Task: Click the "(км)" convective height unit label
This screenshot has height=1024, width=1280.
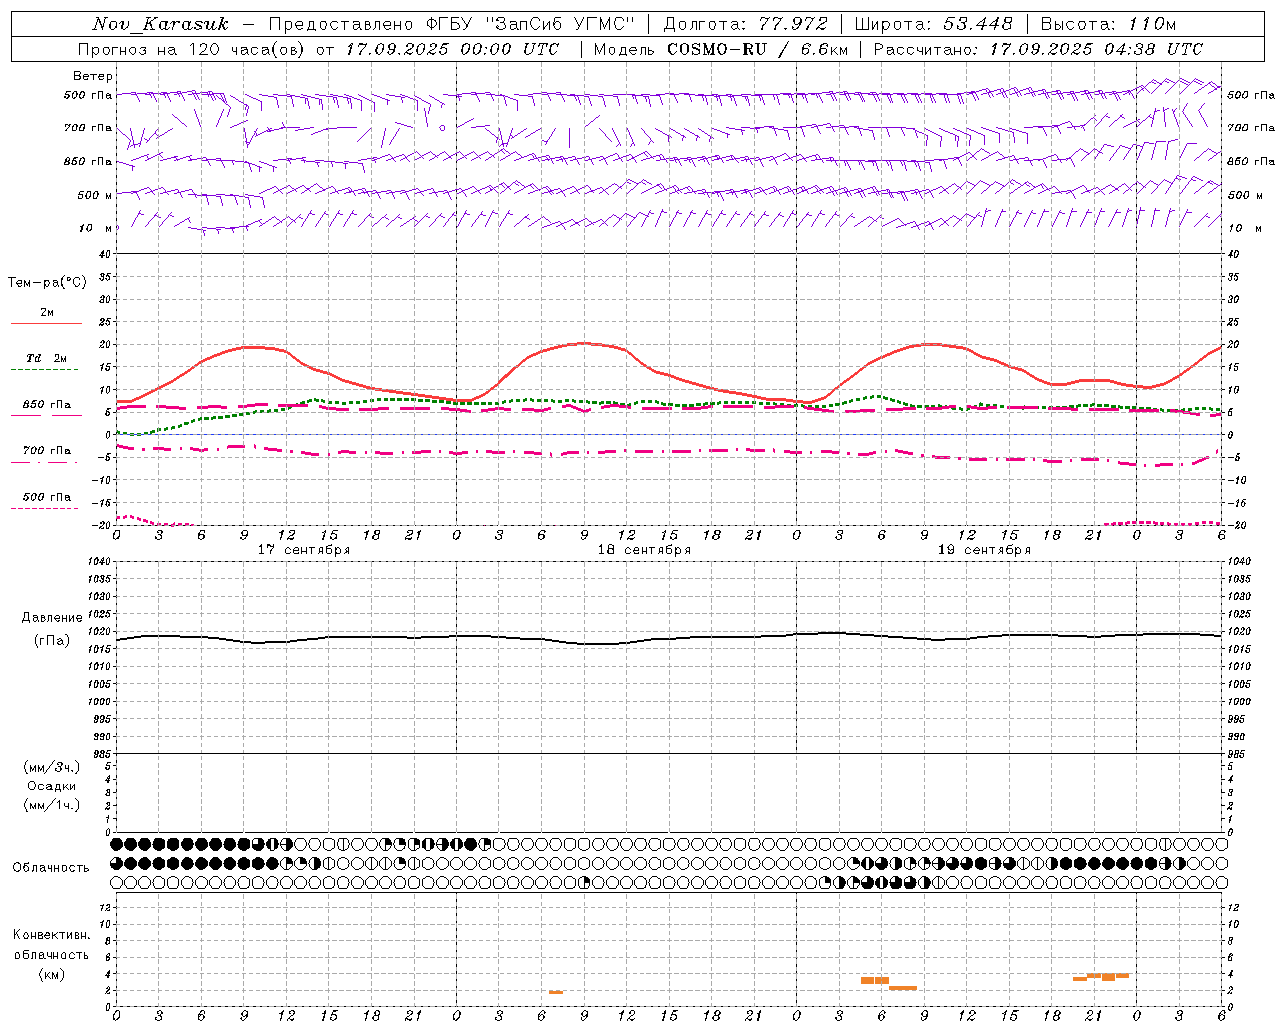Action: (52, 974)
